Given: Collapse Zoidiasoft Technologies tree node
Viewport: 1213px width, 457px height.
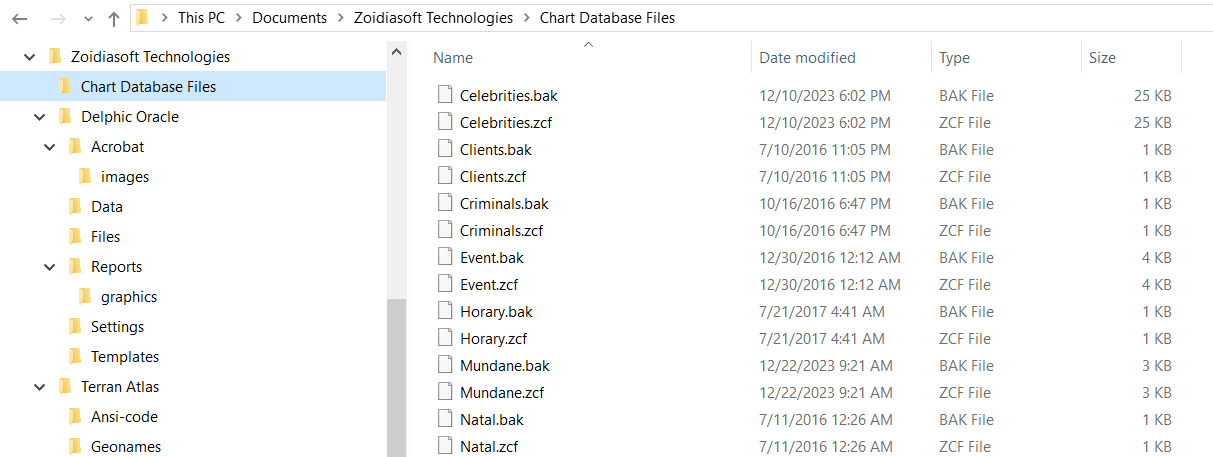Looking at the screenshot, I should [28, 57].
